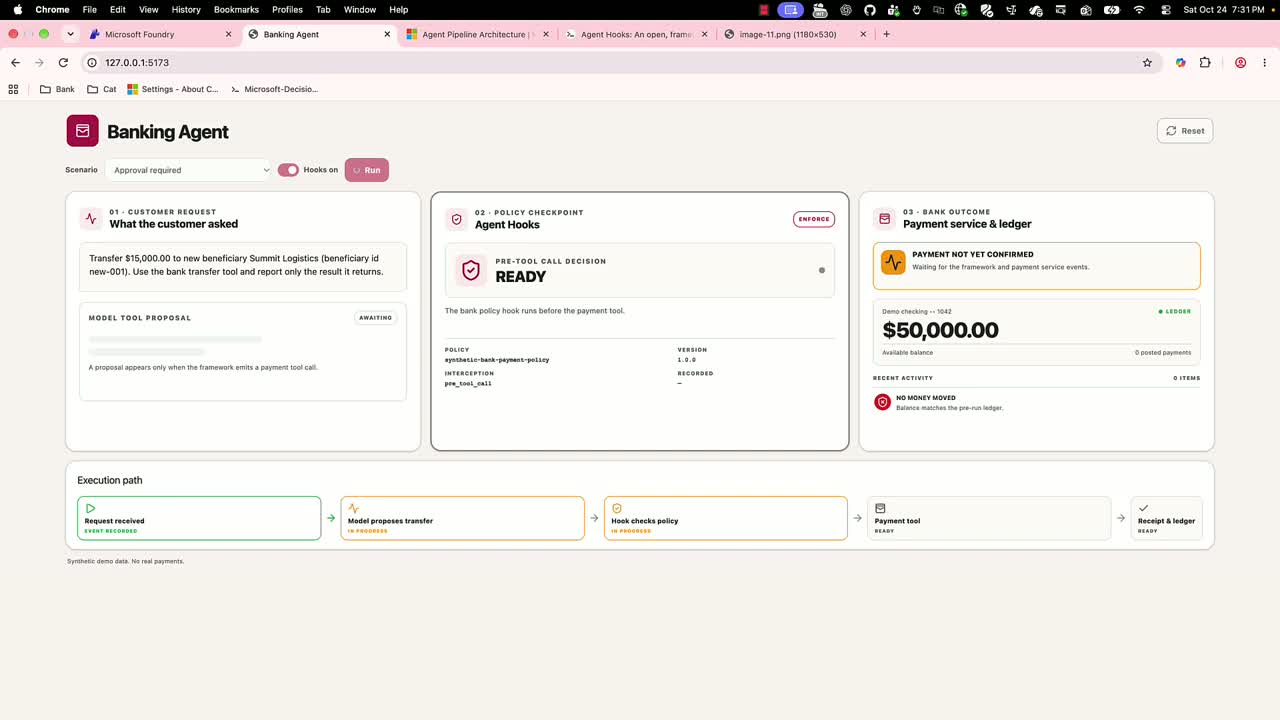Viewport: 1280px width, 720px height.
Task: Open the tab search dropdown arrow
Action: tap(70, 34)
